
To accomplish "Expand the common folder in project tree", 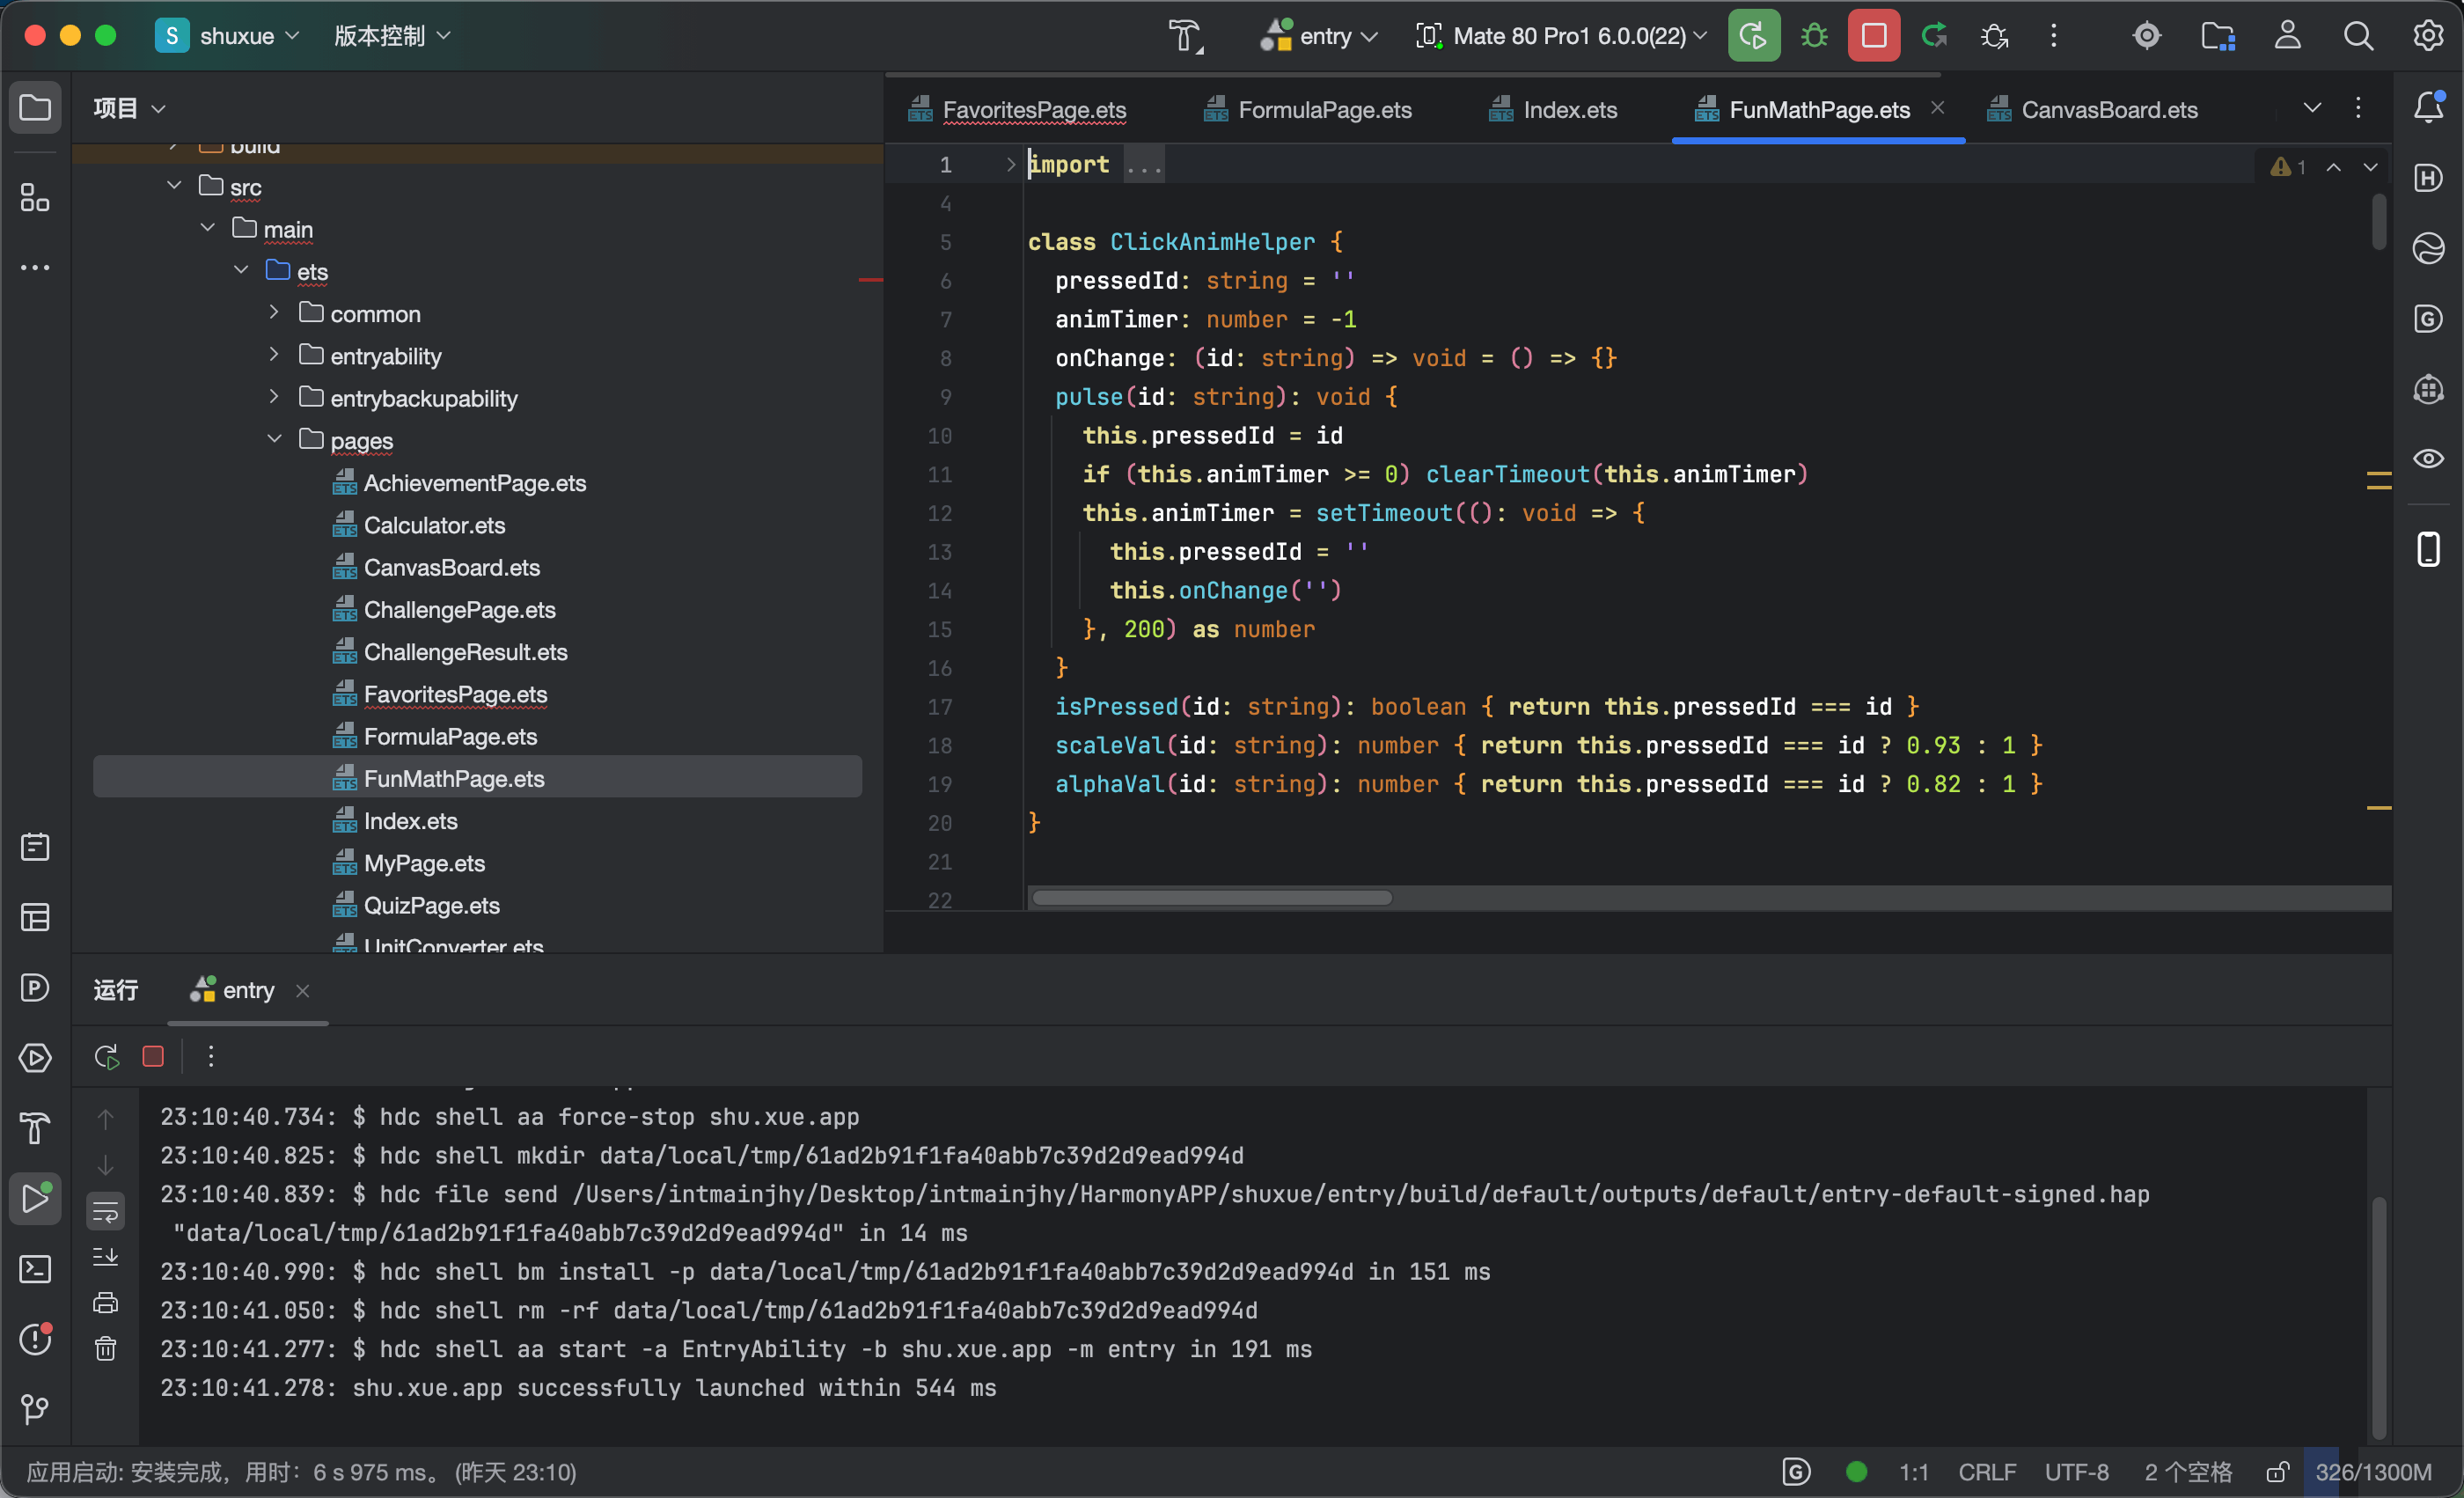I will pos(274,313).
